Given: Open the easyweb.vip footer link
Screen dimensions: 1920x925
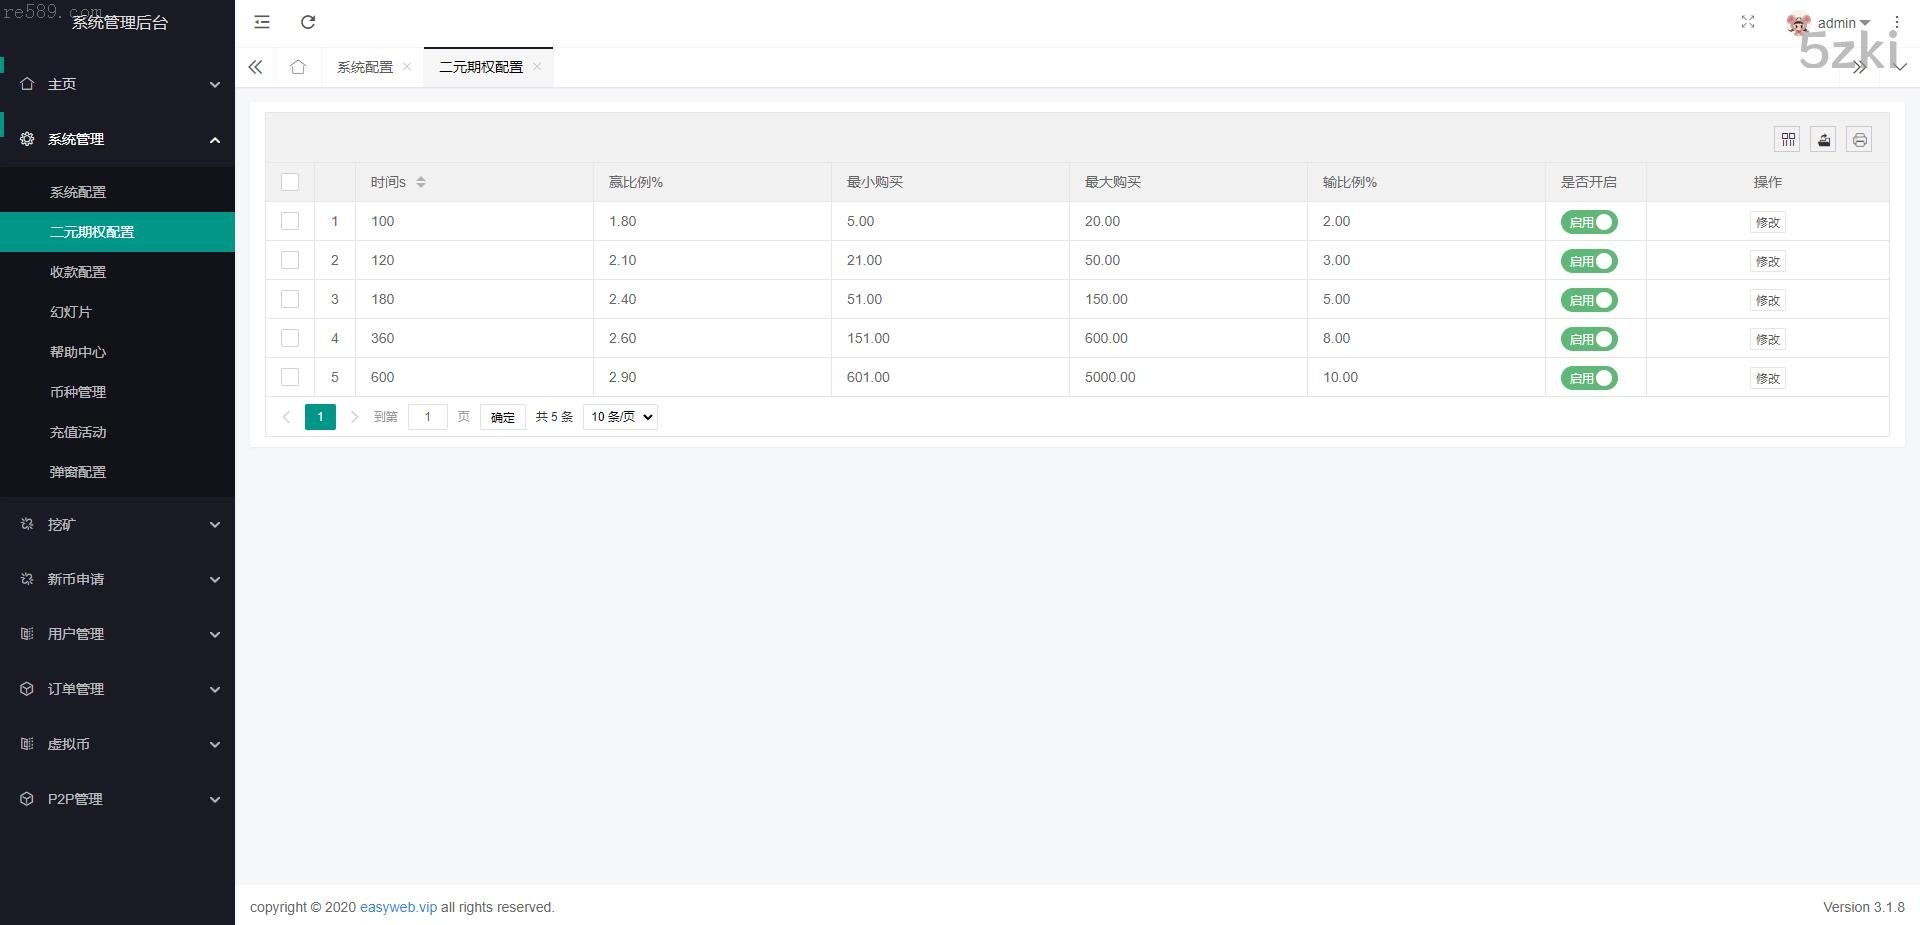Looking at the screenshot, I should (398, 907).
